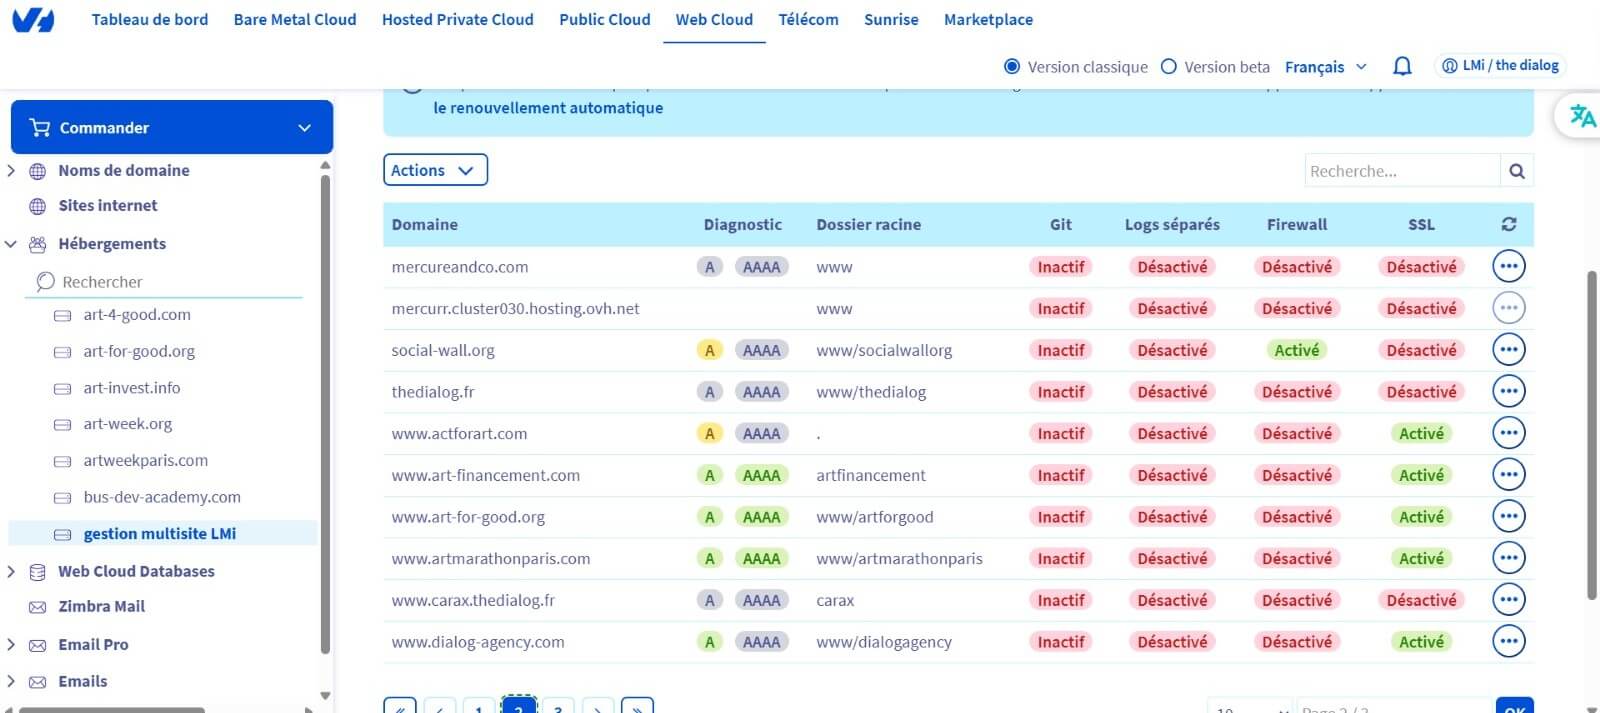Select gestion multisite LMi hosting

(x=160, y=534)
